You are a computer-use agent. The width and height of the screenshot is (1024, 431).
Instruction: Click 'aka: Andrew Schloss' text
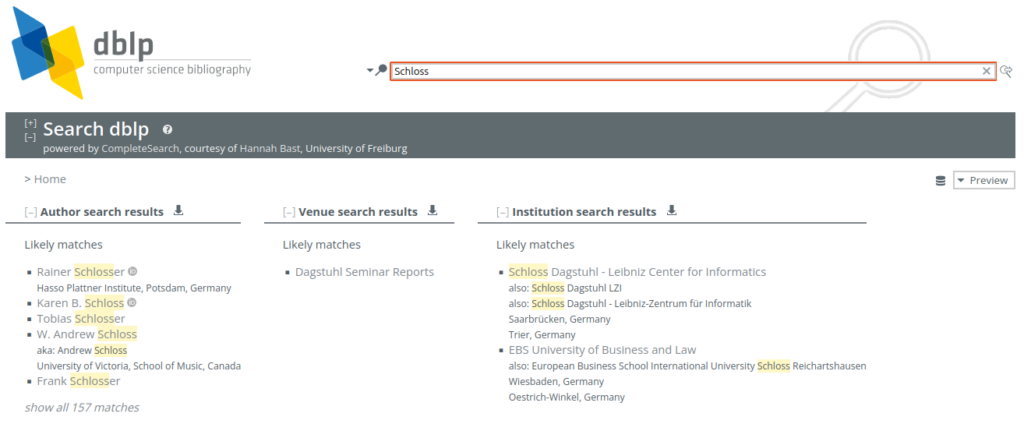click(x=82, y=351)
